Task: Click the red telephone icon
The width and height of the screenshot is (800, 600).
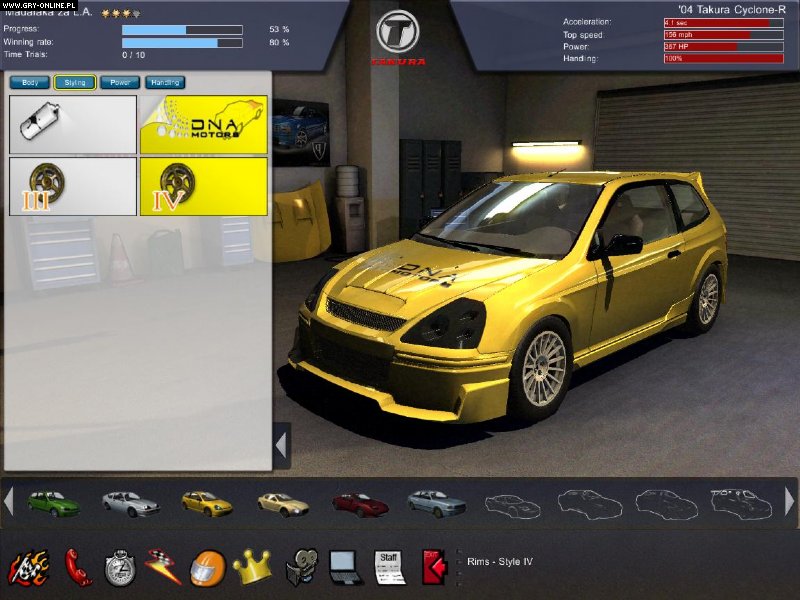Action: tap(77, 567)
